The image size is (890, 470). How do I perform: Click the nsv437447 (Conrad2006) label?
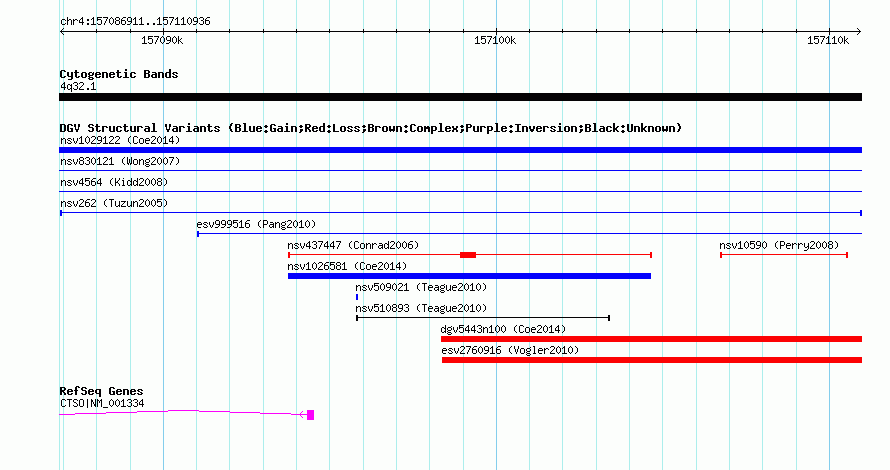tap(353, 245)
